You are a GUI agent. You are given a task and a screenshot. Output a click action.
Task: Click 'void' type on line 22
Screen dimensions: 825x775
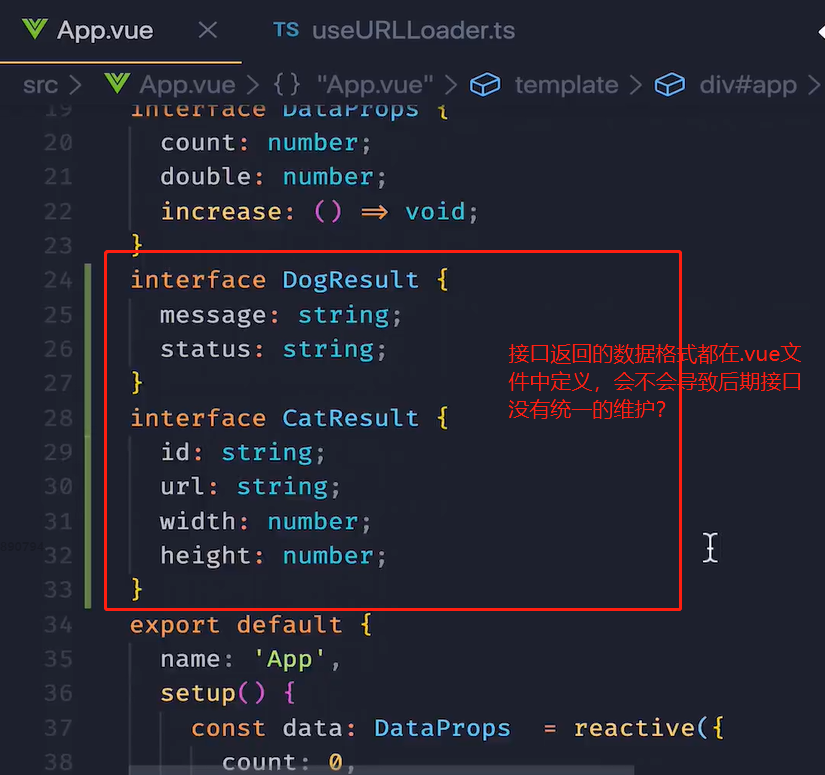[x=435, y=212]
